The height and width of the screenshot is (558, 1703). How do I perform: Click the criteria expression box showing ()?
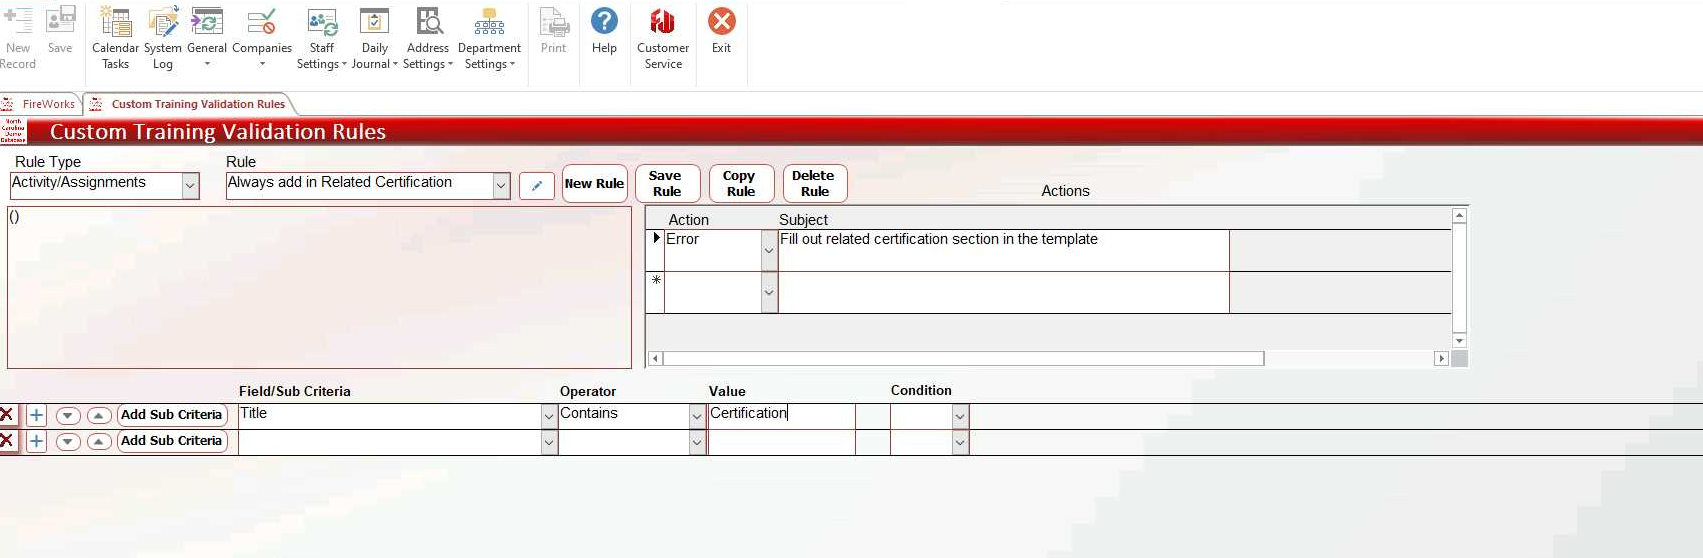pyautogui.click(x=319, y=287)
